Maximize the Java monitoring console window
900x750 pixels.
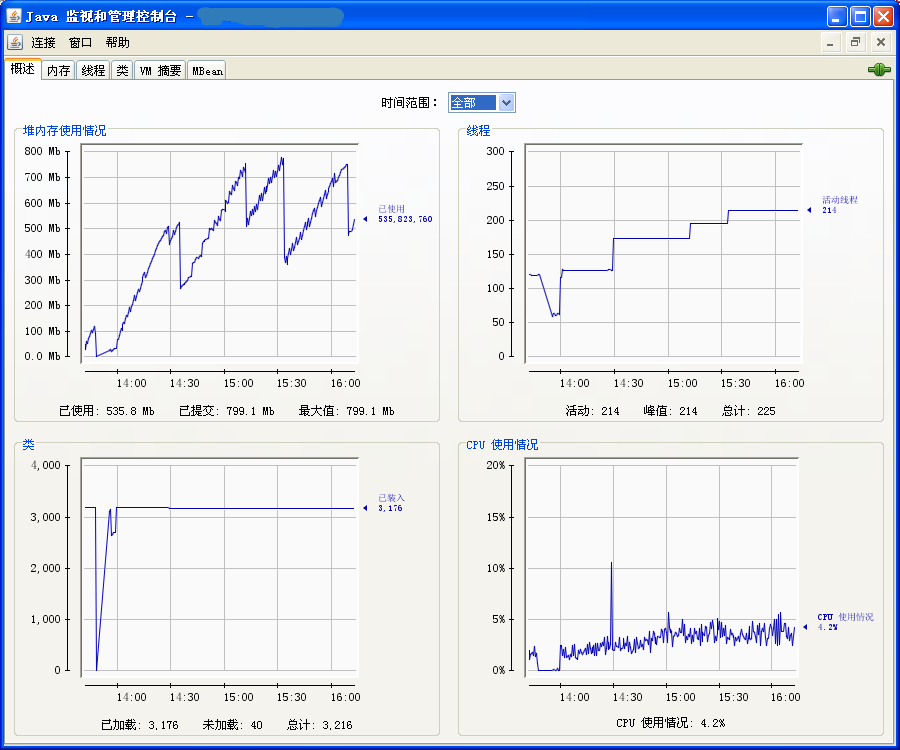pyautogui.click(x=860, y=17)
